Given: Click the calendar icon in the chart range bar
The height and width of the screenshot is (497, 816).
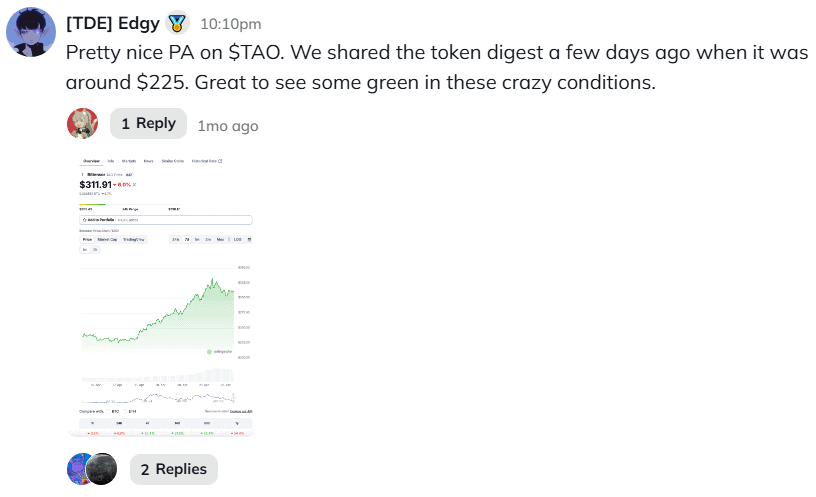Looking at the screenshot, I should pos(249,239).
